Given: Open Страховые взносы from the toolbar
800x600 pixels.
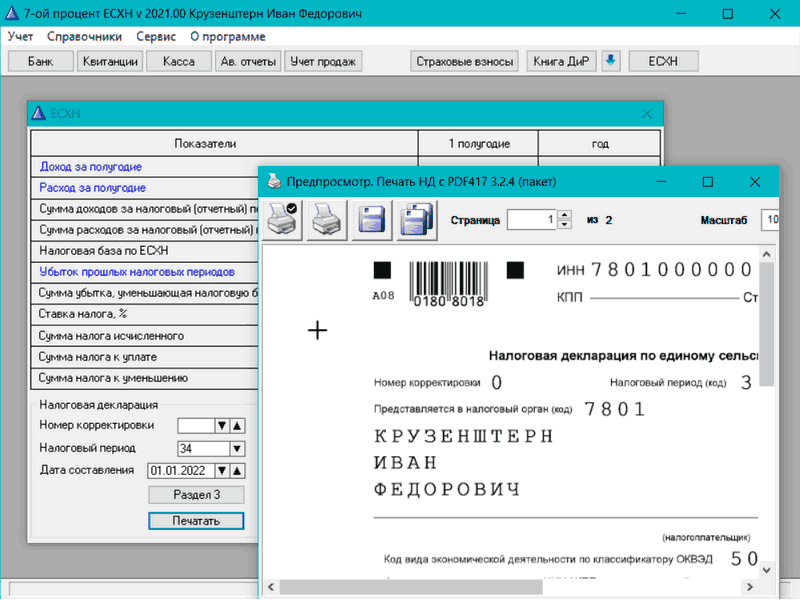Looking at the screenshot, I should pyautogui.click(x=464, y=62).
